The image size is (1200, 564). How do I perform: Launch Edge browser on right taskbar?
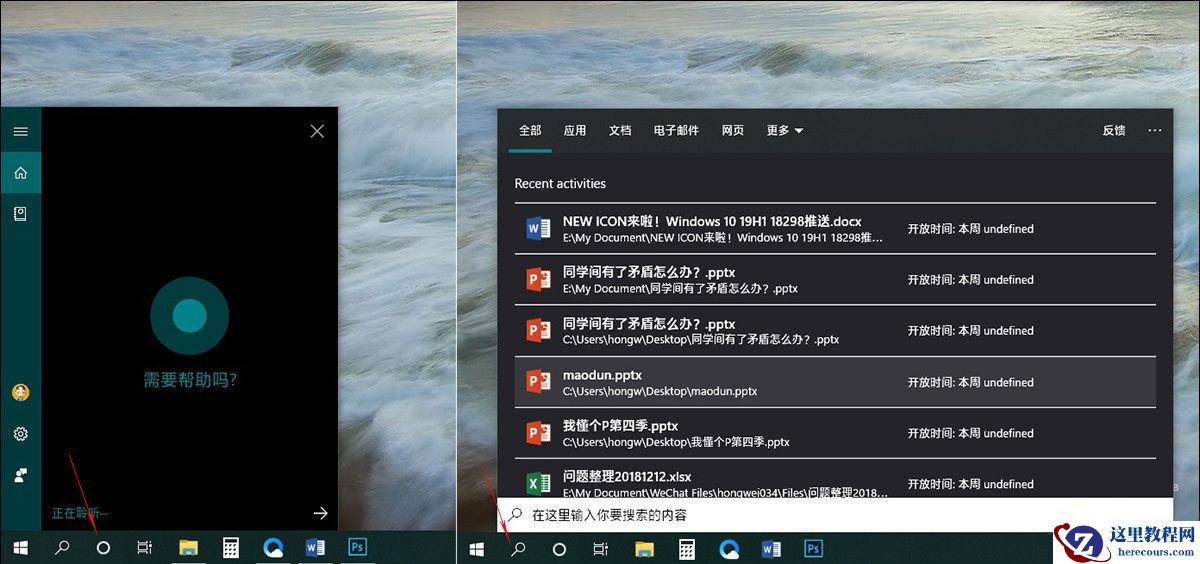coord(730,549)
